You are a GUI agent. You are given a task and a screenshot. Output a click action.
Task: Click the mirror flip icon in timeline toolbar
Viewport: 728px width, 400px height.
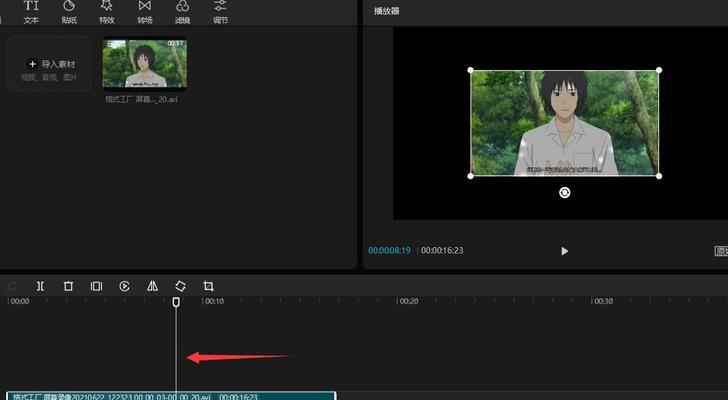(x=152, y=286)
